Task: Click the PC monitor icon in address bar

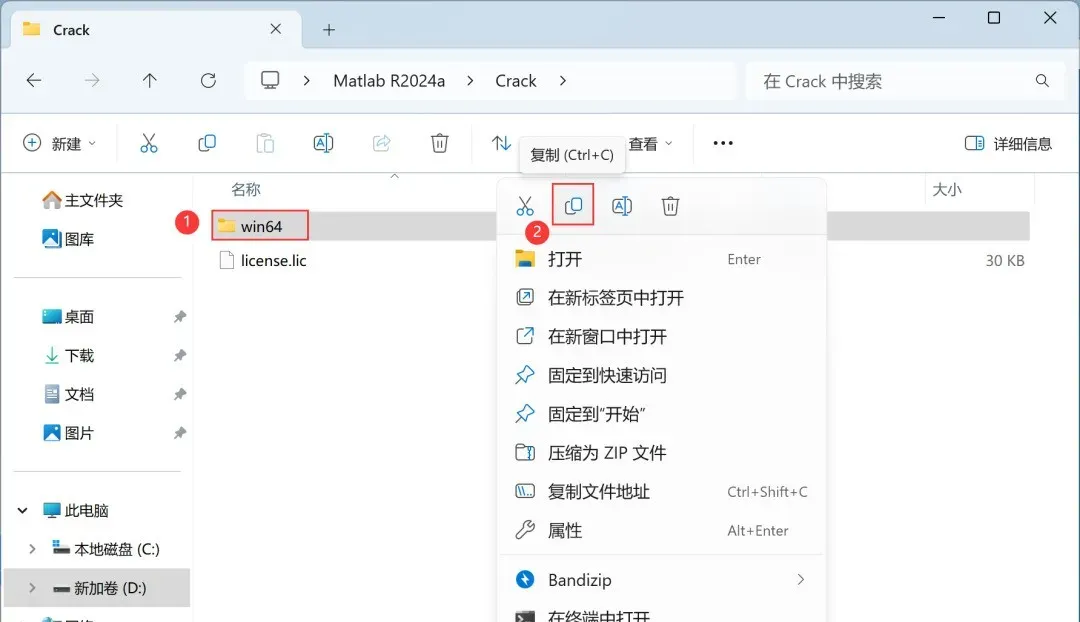Action: 270,81
